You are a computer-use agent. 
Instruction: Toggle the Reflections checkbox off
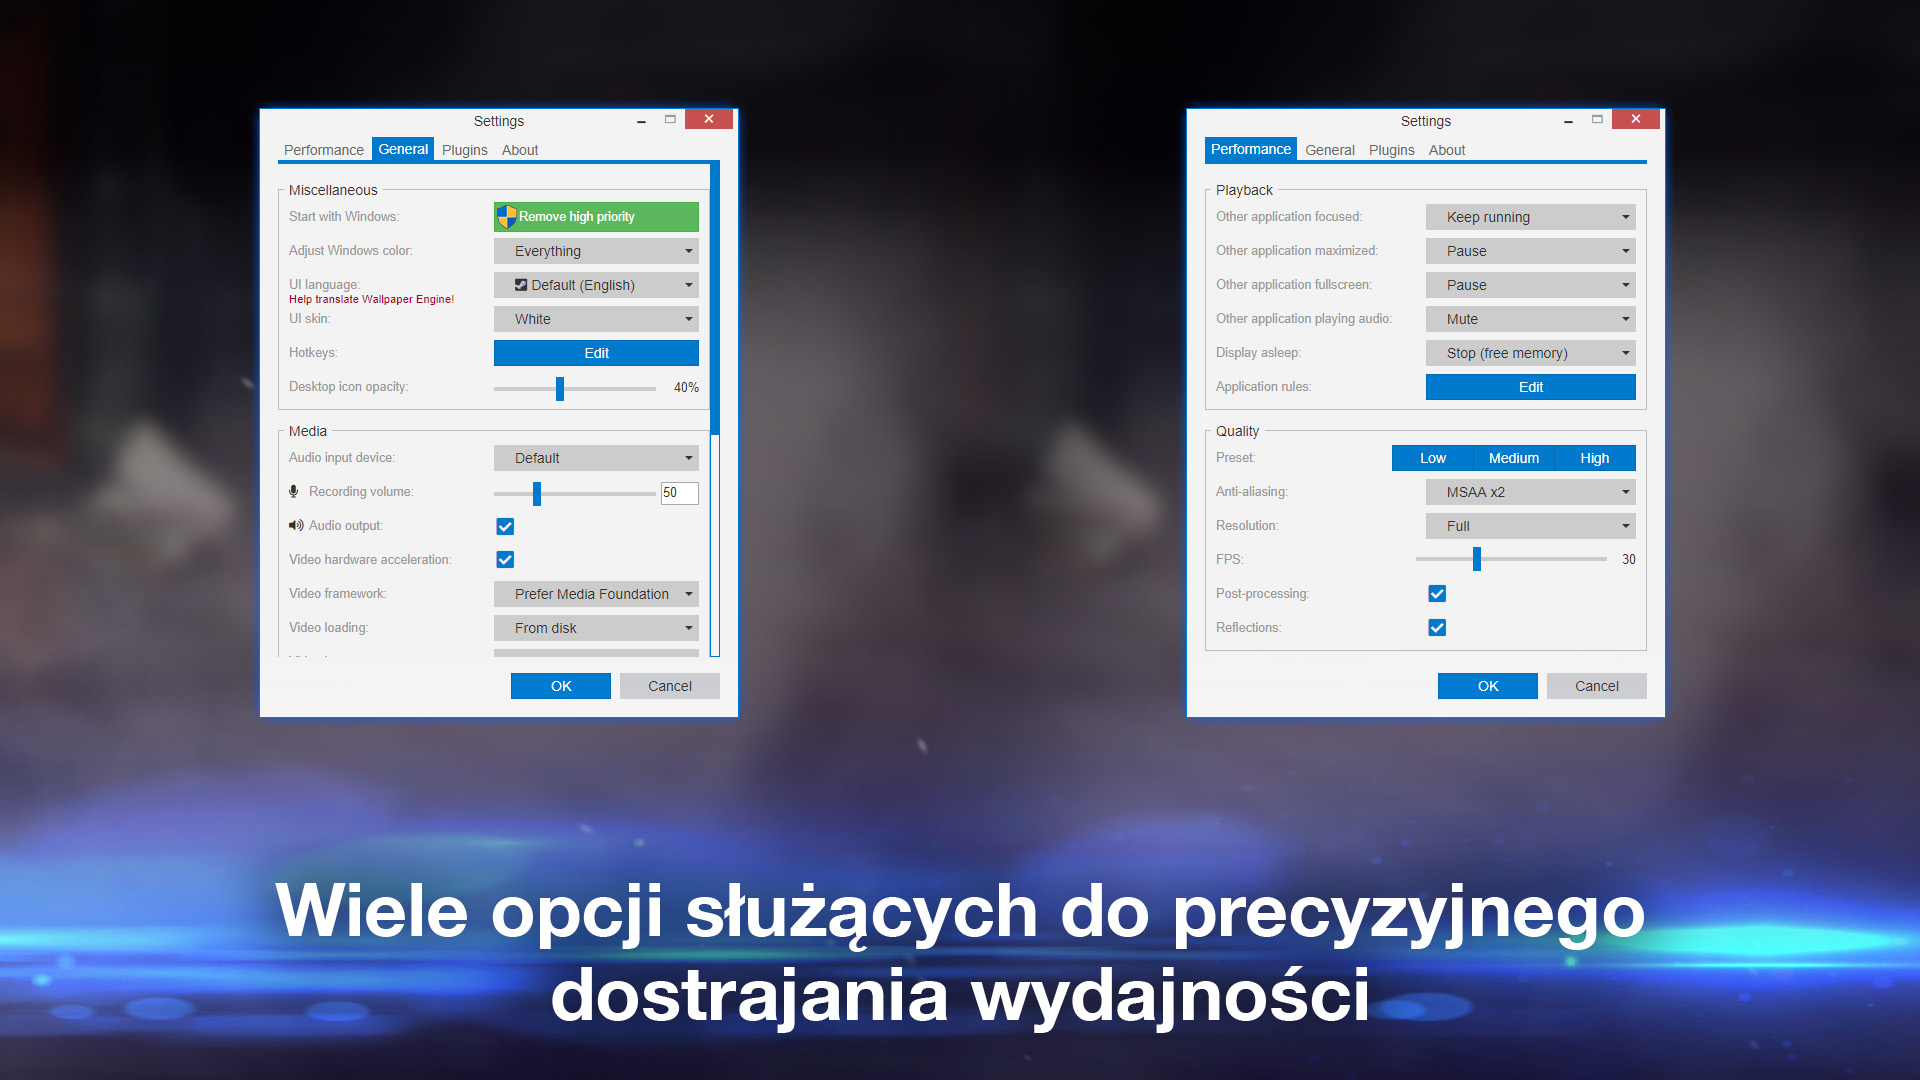[x=1437, y=626]
